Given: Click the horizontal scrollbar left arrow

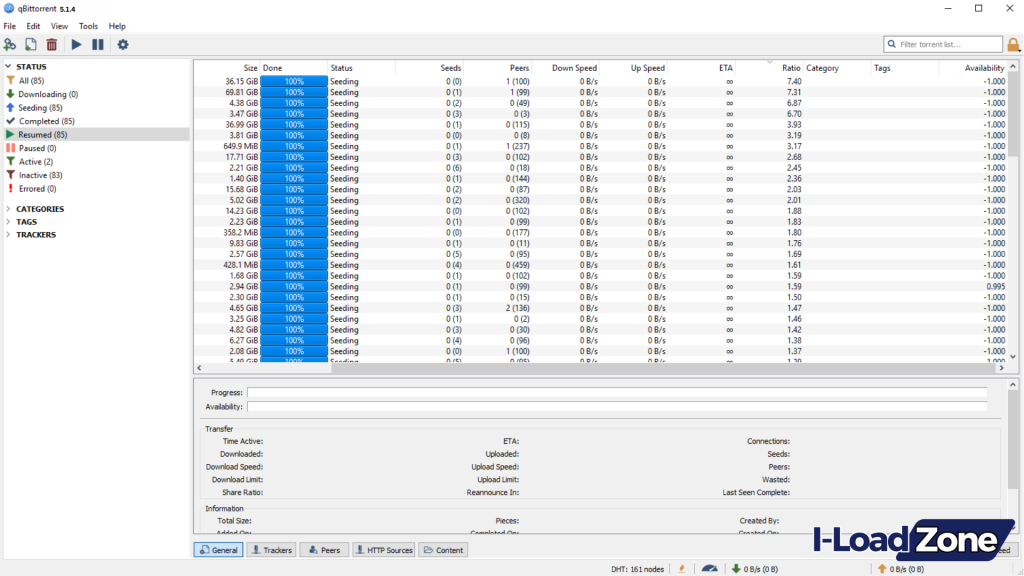Looking at the screenshot, I should coord(199,368).
